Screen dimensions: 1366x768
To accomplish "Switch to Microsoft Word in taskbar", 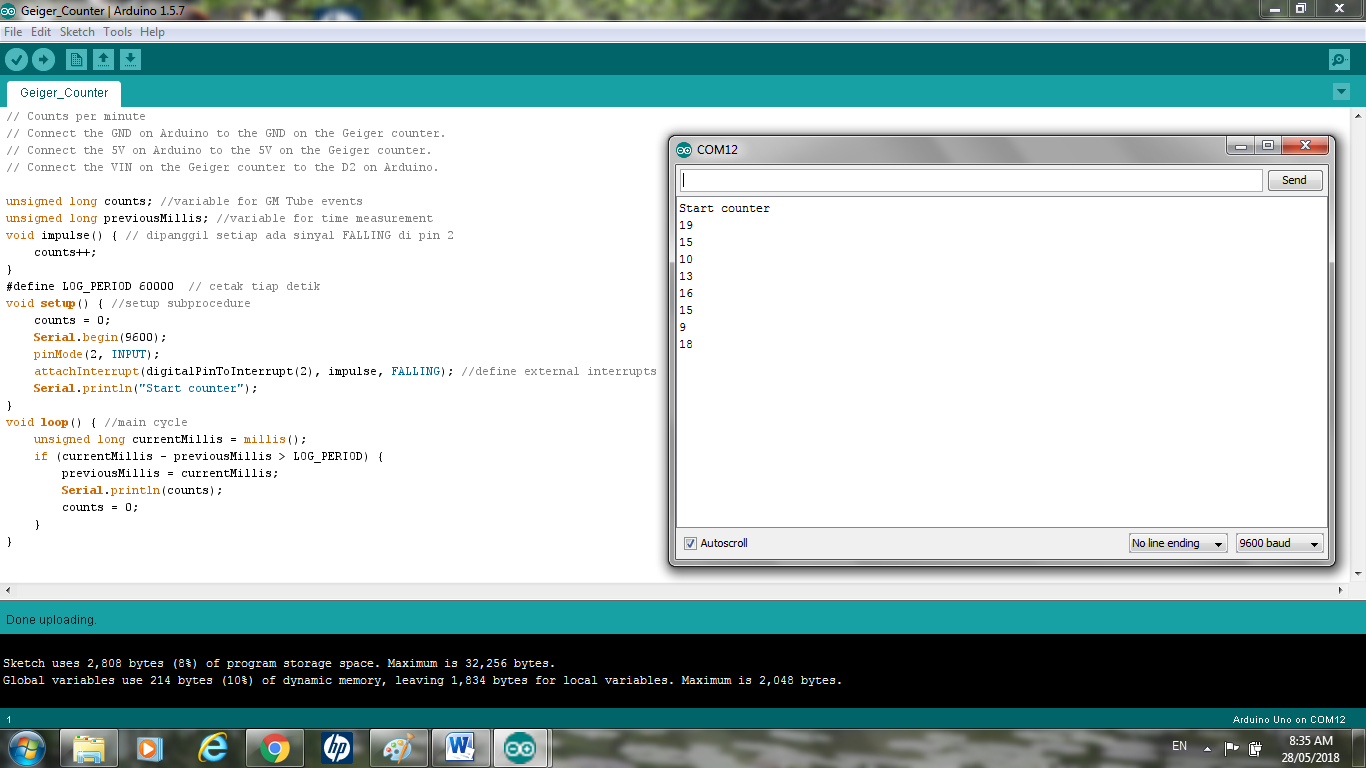I will pos(460,747).
